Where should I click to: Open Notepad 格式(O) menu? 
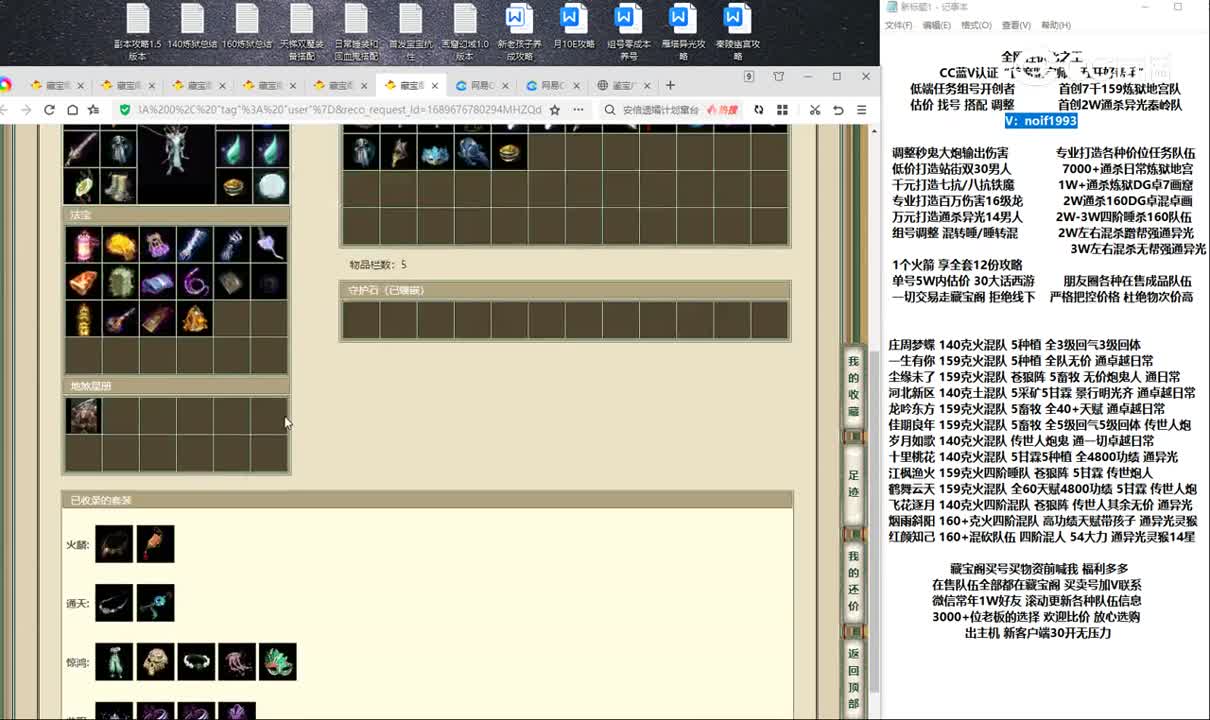(x=976, y=25)
